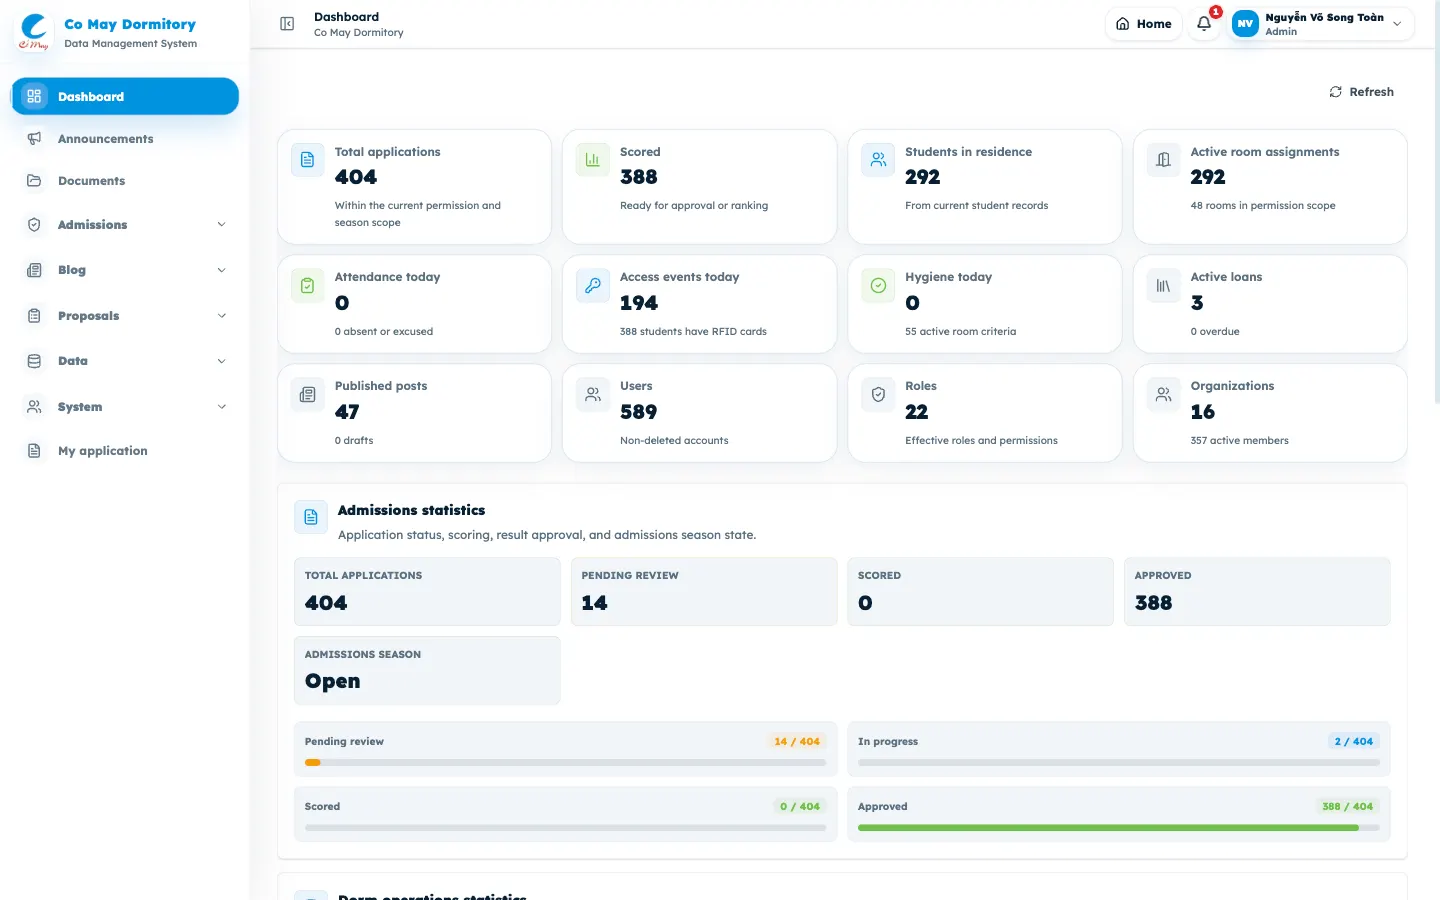Screen dimensions: 1440x900
Task: Open My application menu item
Action: click(x=125, y=451)
